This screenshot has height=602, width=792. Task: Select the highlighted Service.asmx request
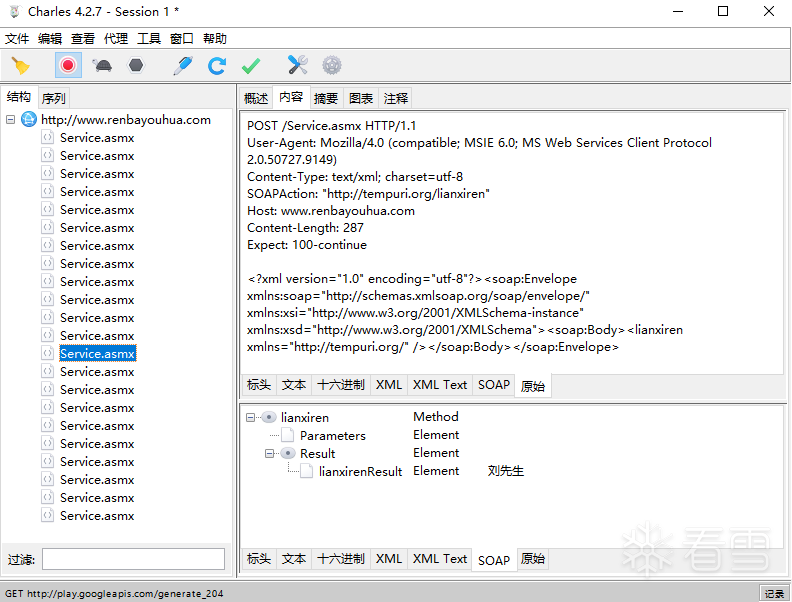pyautogui.click(x=97, y=354)
